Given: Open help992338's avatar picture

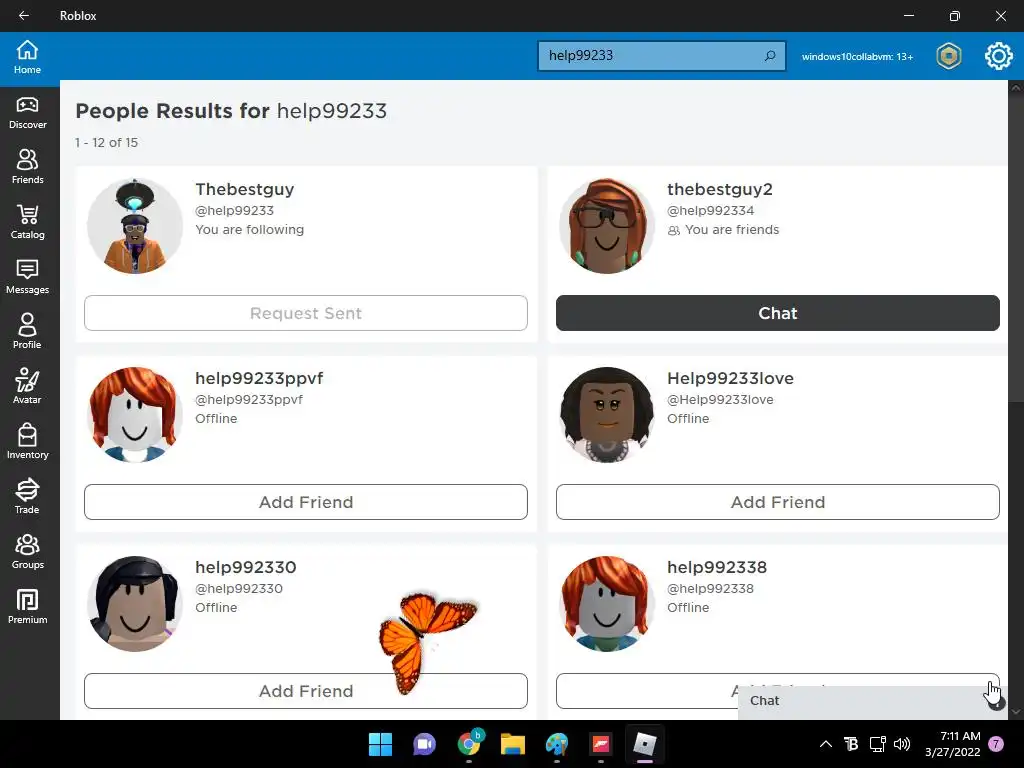Looking at the screenshot, I should click(607, 604).
